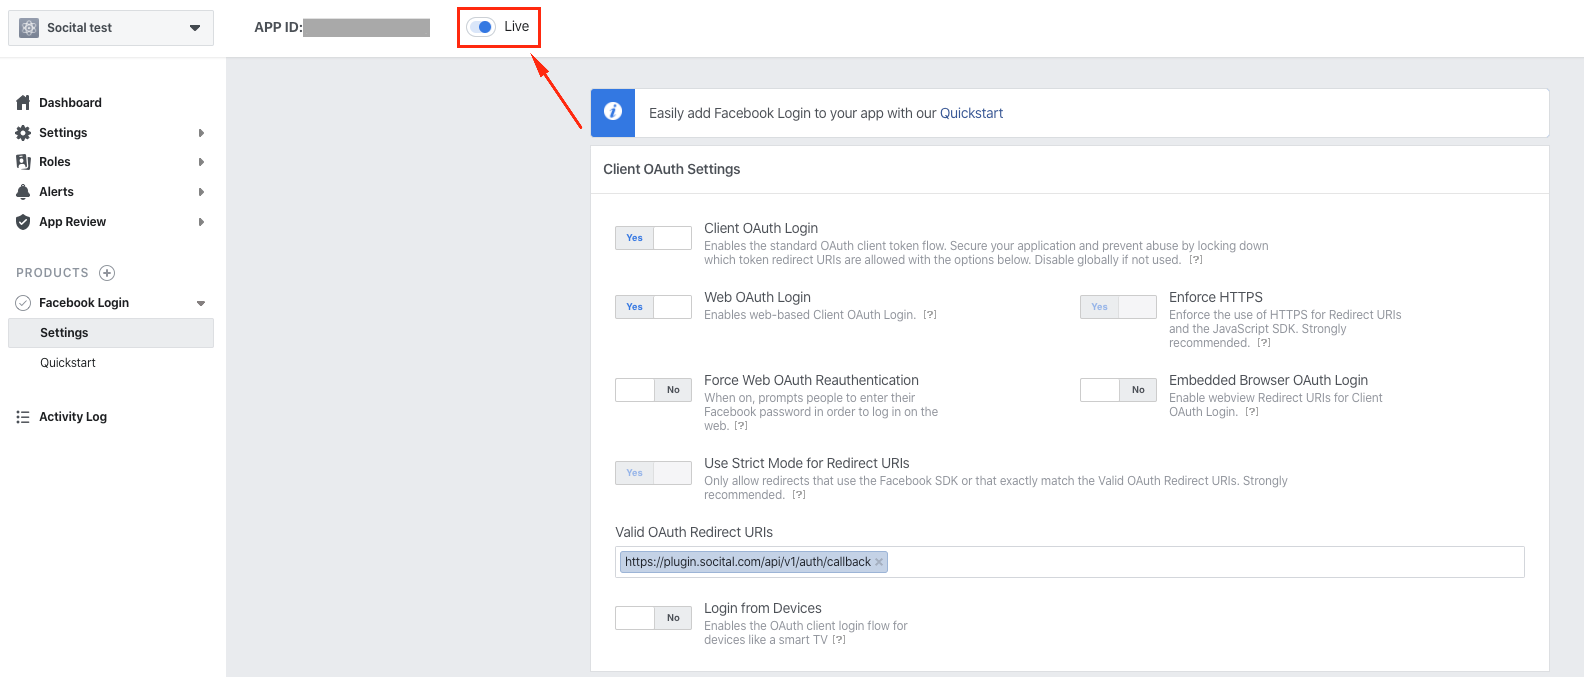Open help [?] for Enforce HTTPS
Viewport: 1584px width, 677px height.
[x=1264, y=343]
